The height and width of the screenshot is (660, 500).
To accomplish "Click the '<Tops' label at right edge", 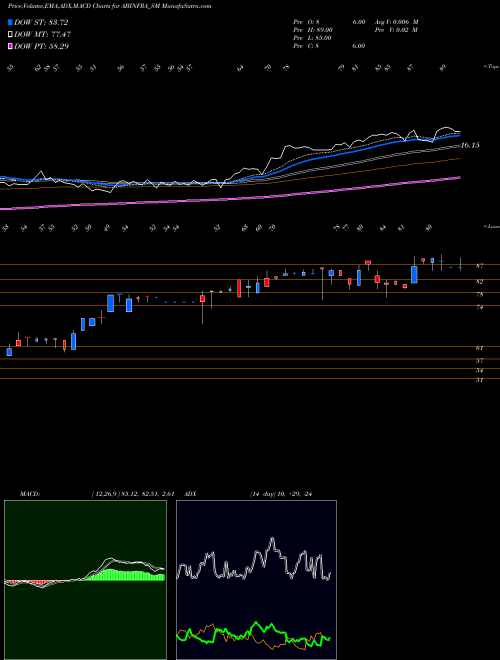I will coord(491,67).
